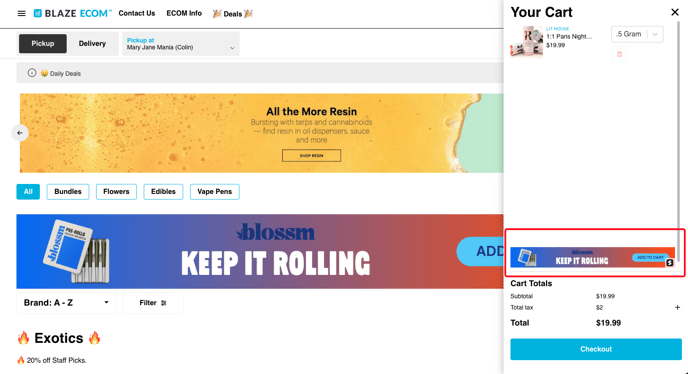Go to the Blaze ECOM logo home
This screenshot has width=688, height=374.
point(72,14)
